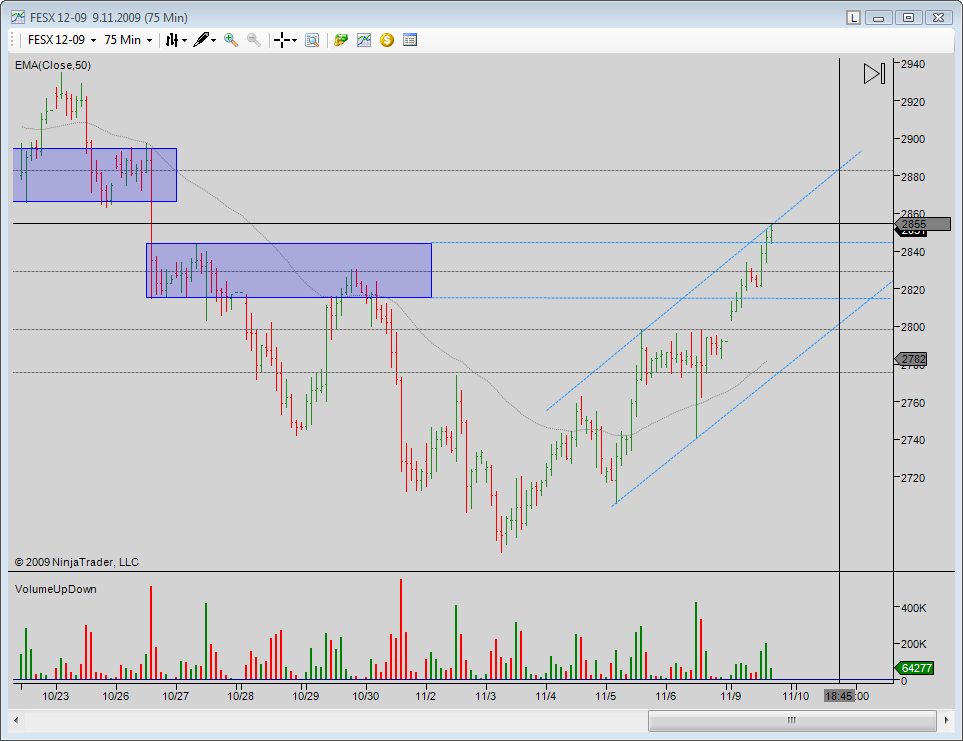Select the large blue rectangle zone near 2830
Screen dimensions: 963x741
pos(289,270)
